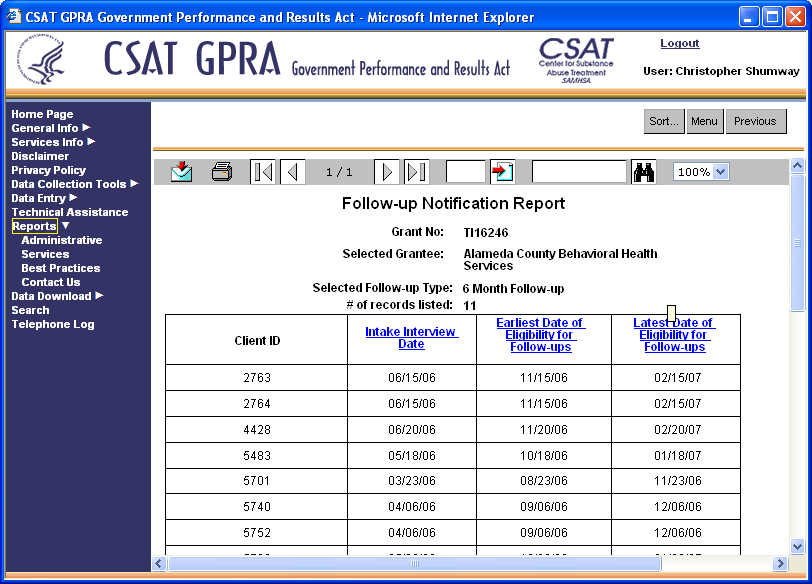This screenshot has width=812, height=584.
Task: Click the go-to-page icon
Action: 502,172
